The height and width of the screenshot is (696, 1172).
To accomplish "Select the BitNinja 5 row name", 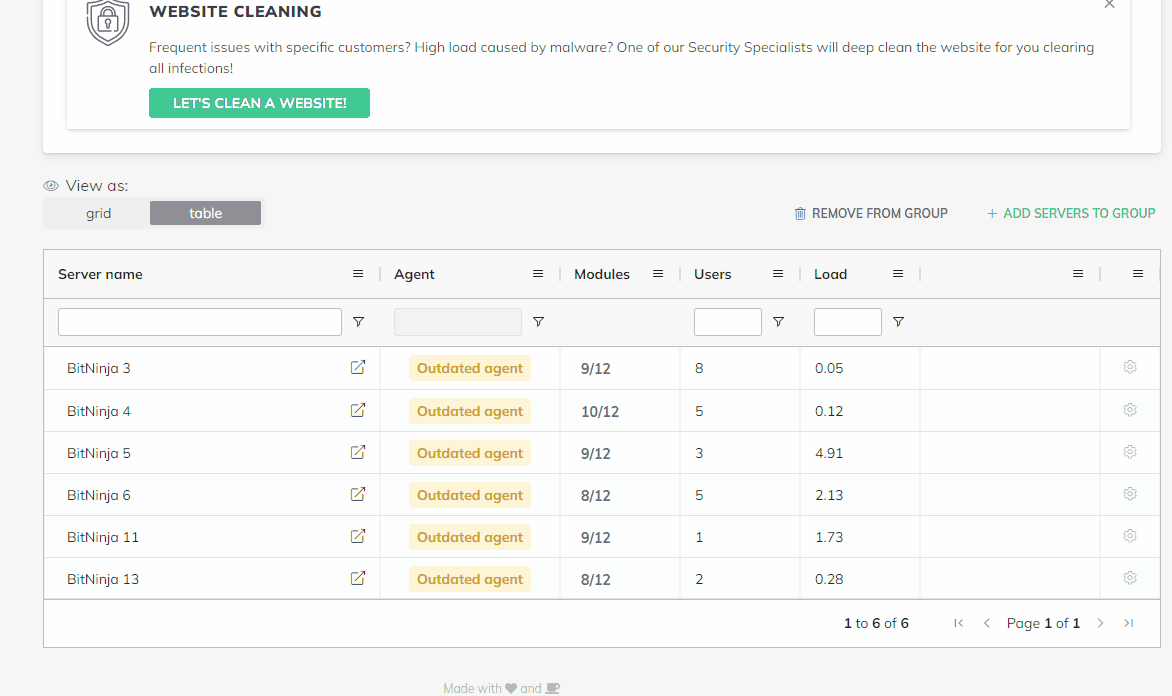I will [x=99, y=453].
